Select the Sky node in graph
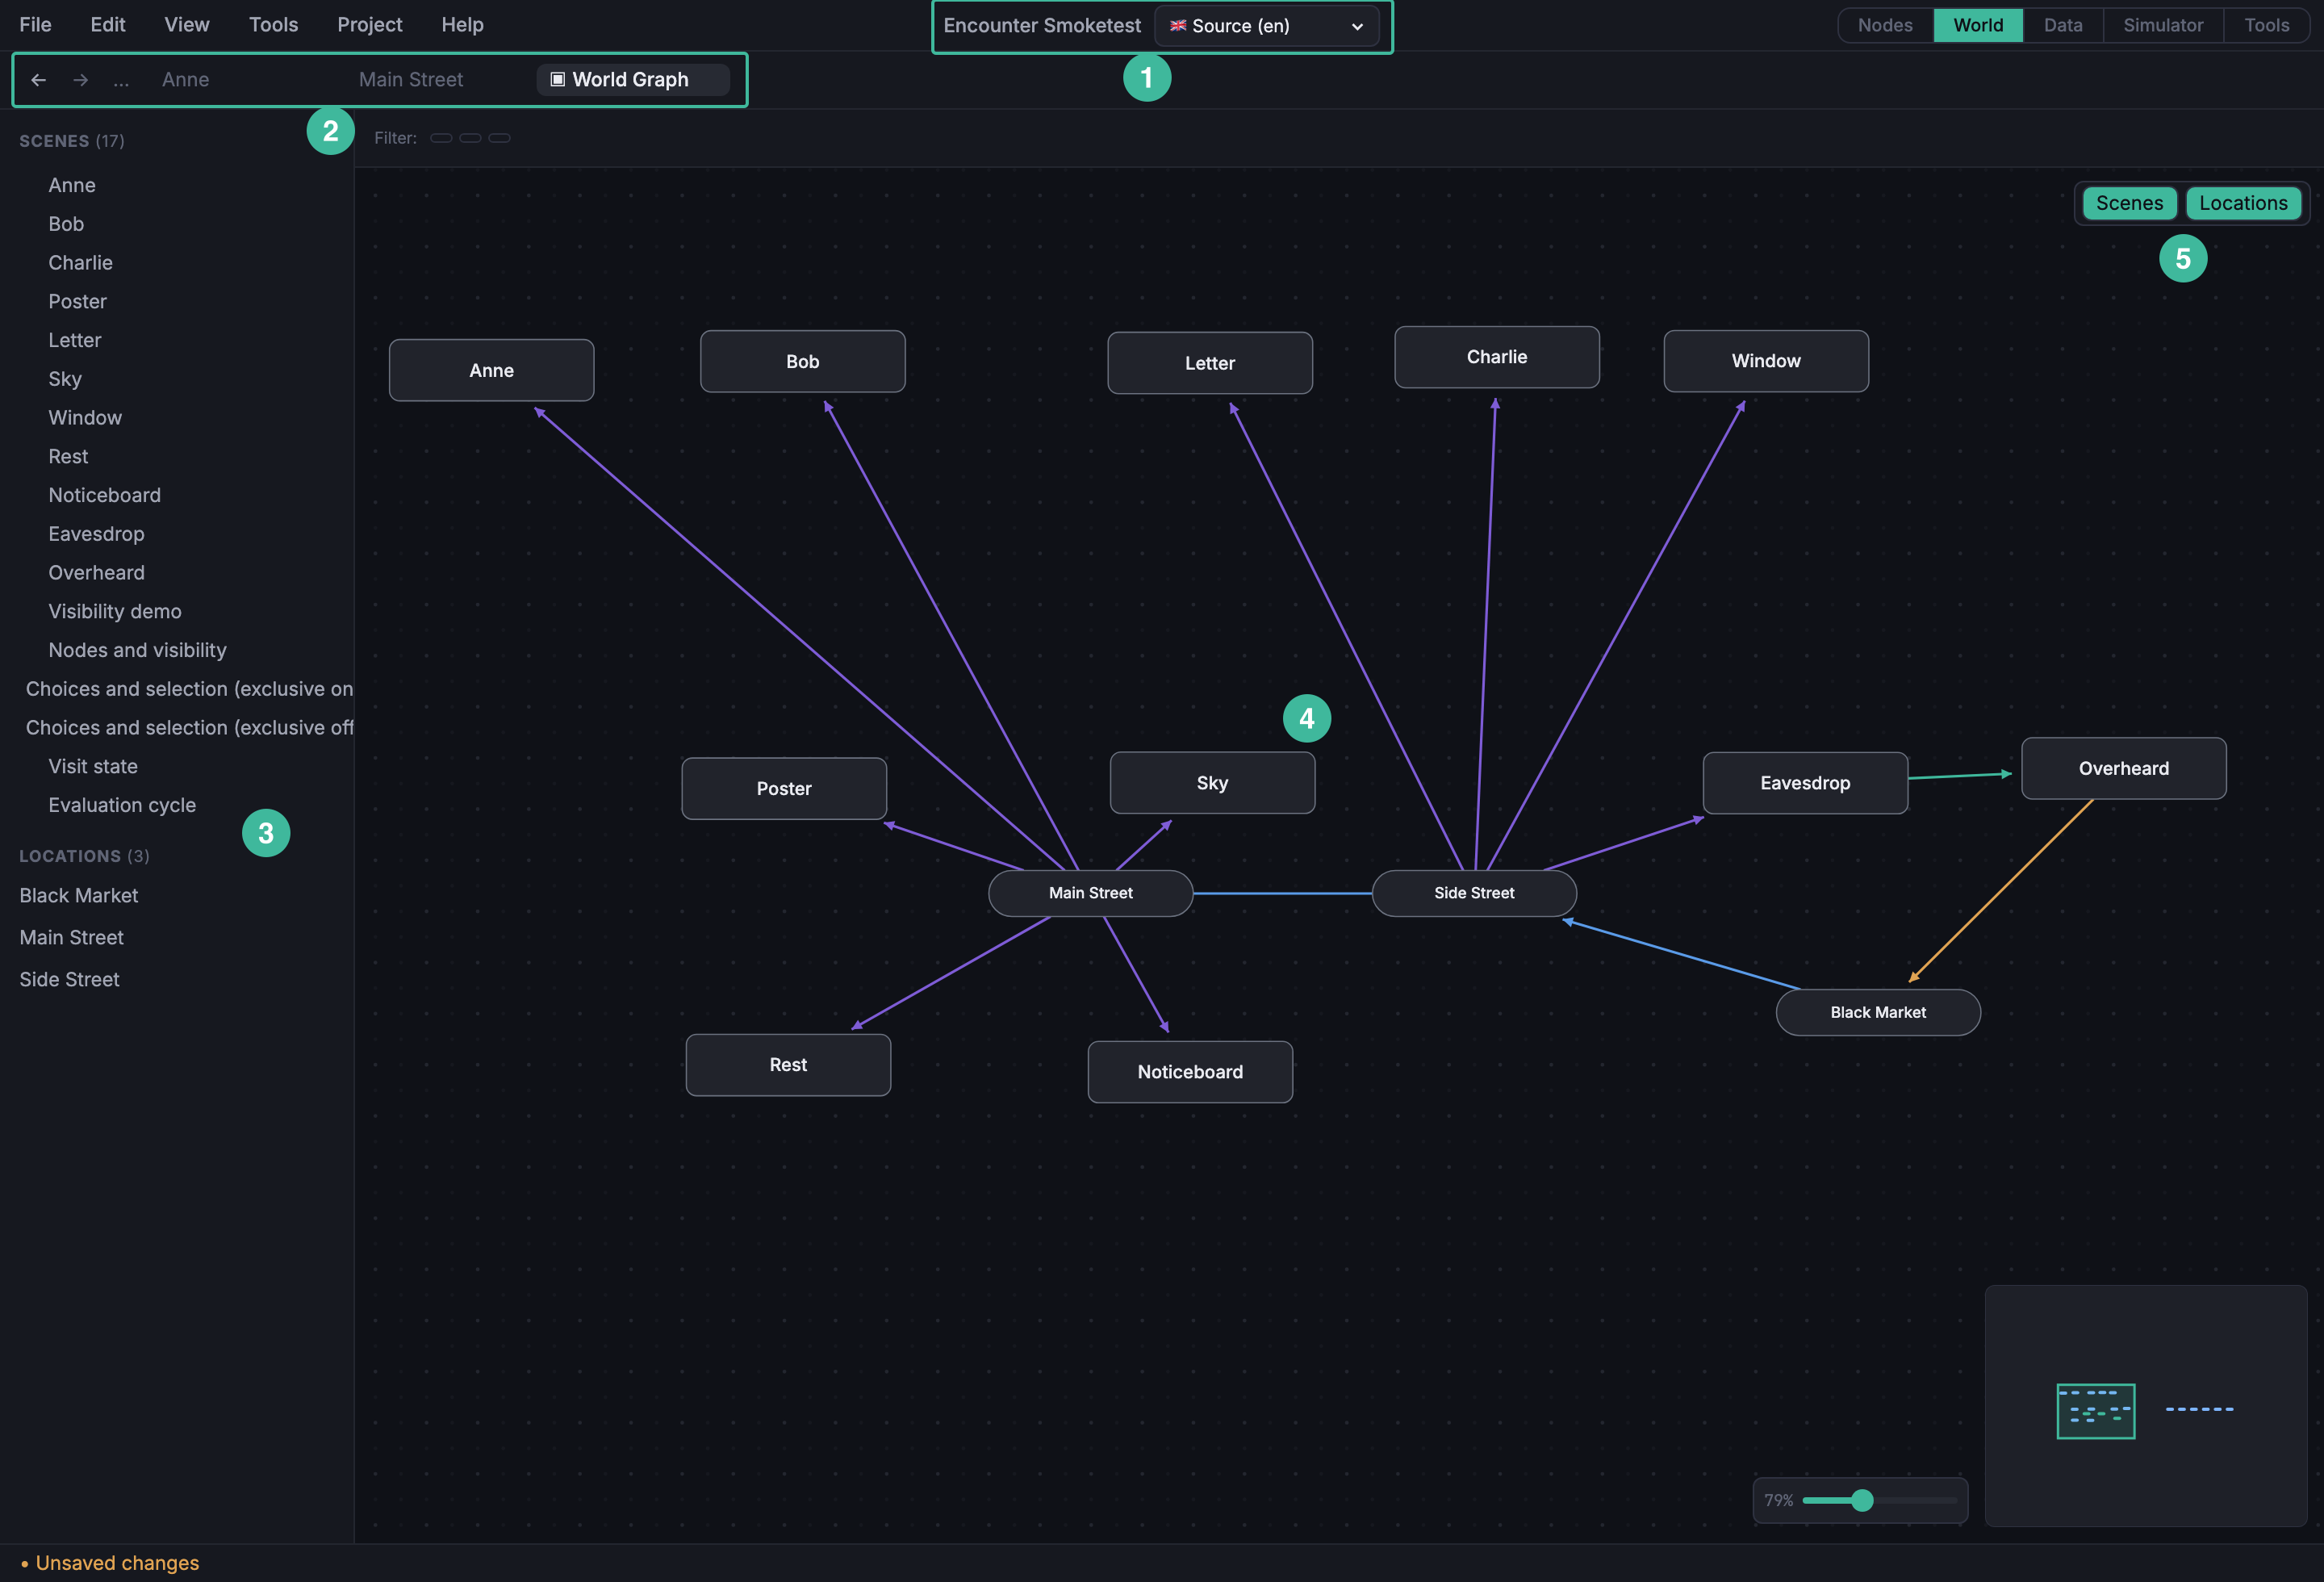The width and height of the screenshot is (2324, 1582). tap(1212, 782)
